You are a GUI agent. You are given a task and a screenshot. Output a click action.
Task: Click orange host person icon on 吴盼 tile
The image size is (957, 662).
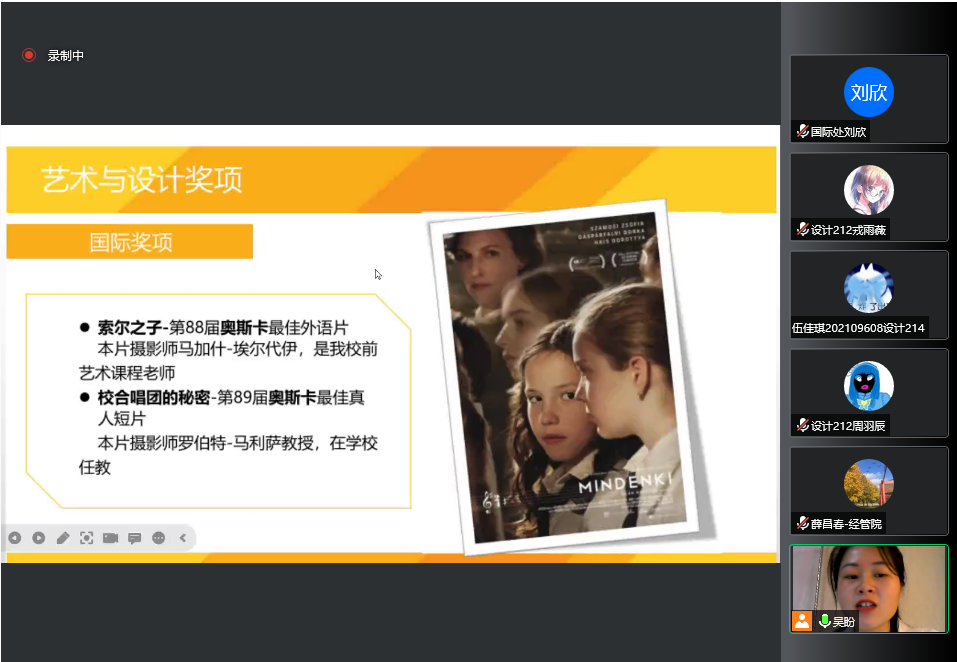click(802, 621)
